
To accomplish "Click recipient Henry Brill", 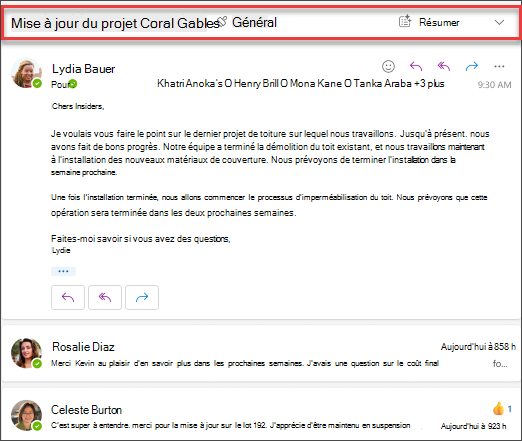I will (x=256, y=83).
